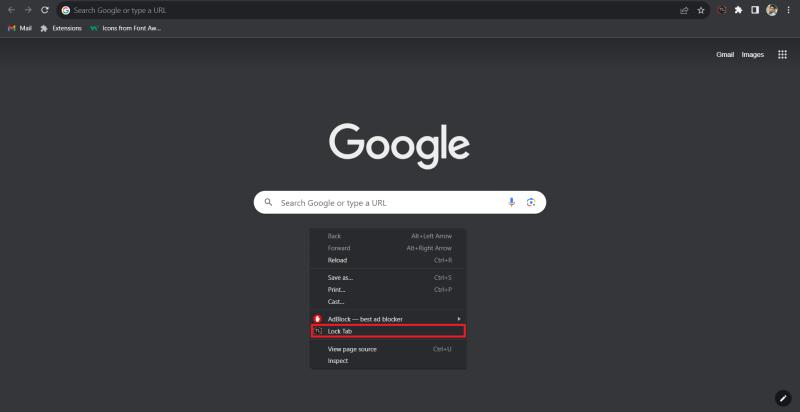Click the AdBlock hand icon in menu
Viewport: 800px width, 412px height.
[x=318, y=319]
